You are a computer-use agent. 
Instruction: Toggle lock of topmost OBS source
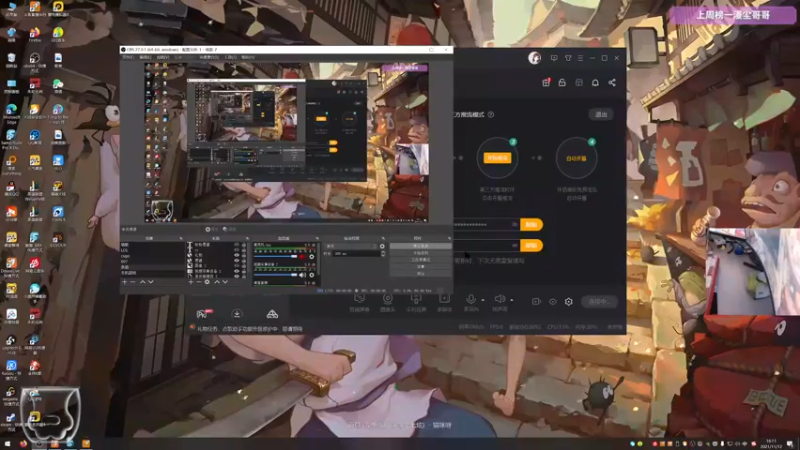[x=243, y=245]
